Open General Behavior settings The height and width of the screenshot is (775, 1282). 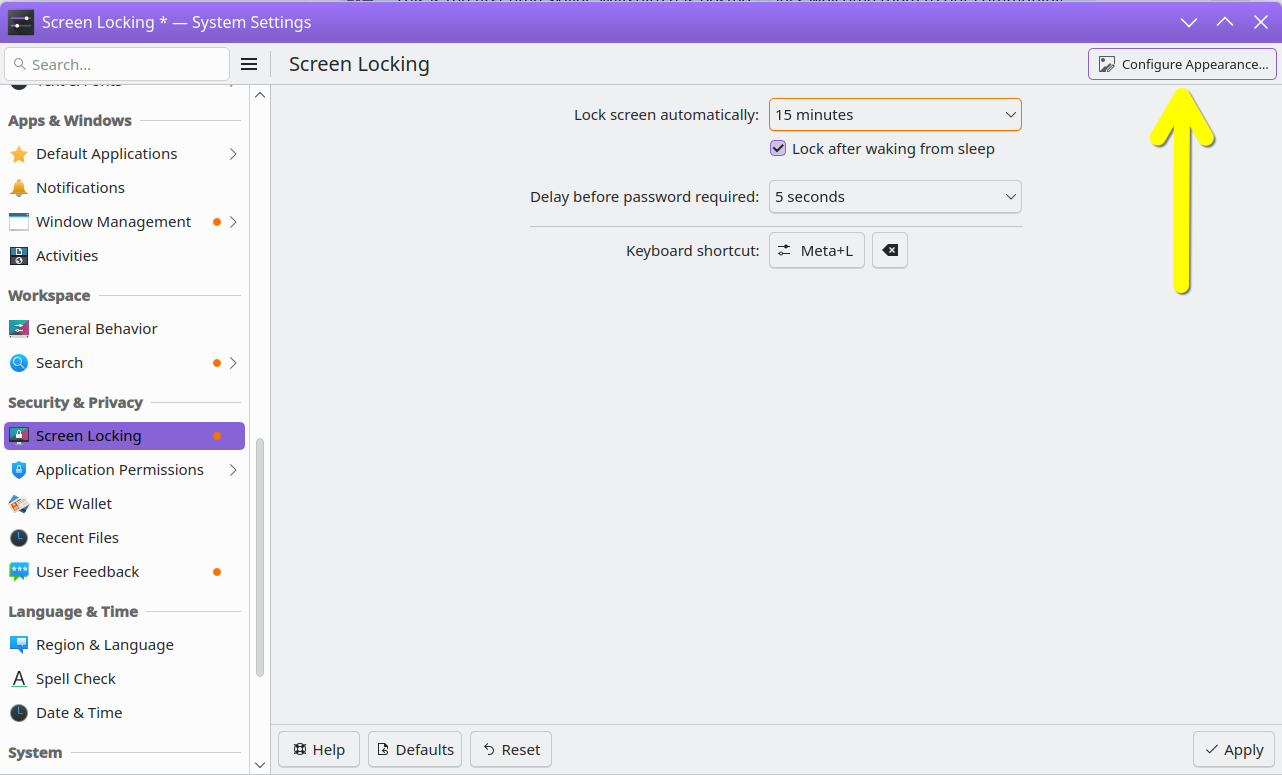(x=124, y=329)
